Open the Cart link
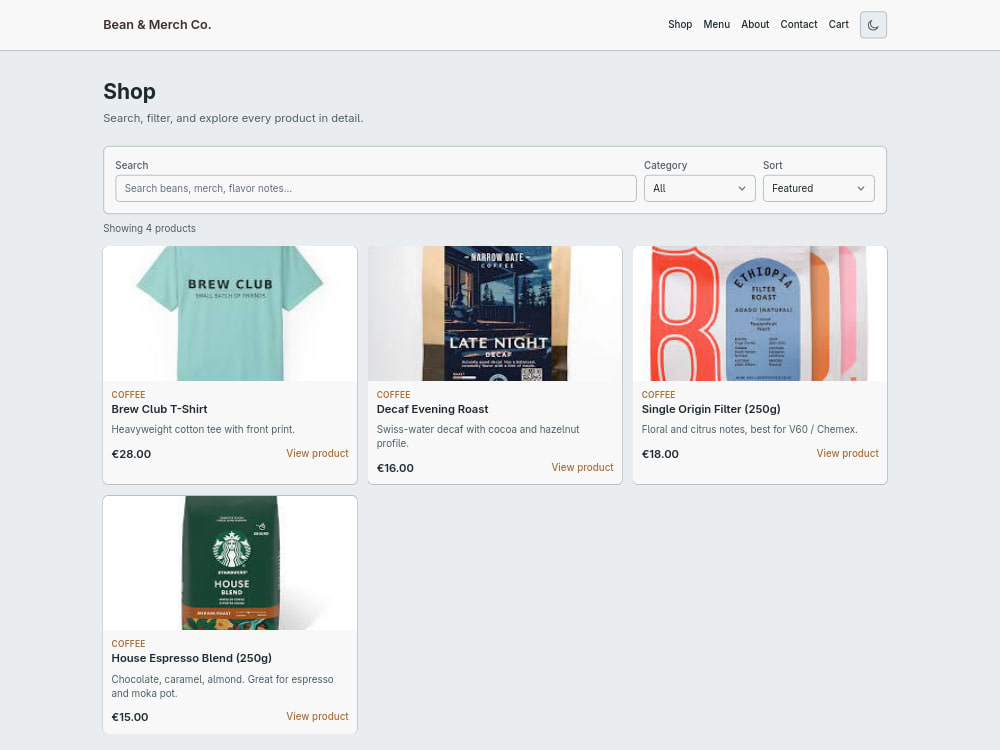Image resolution: width=1000 pixels, height=750 pixels. [838, 24]
